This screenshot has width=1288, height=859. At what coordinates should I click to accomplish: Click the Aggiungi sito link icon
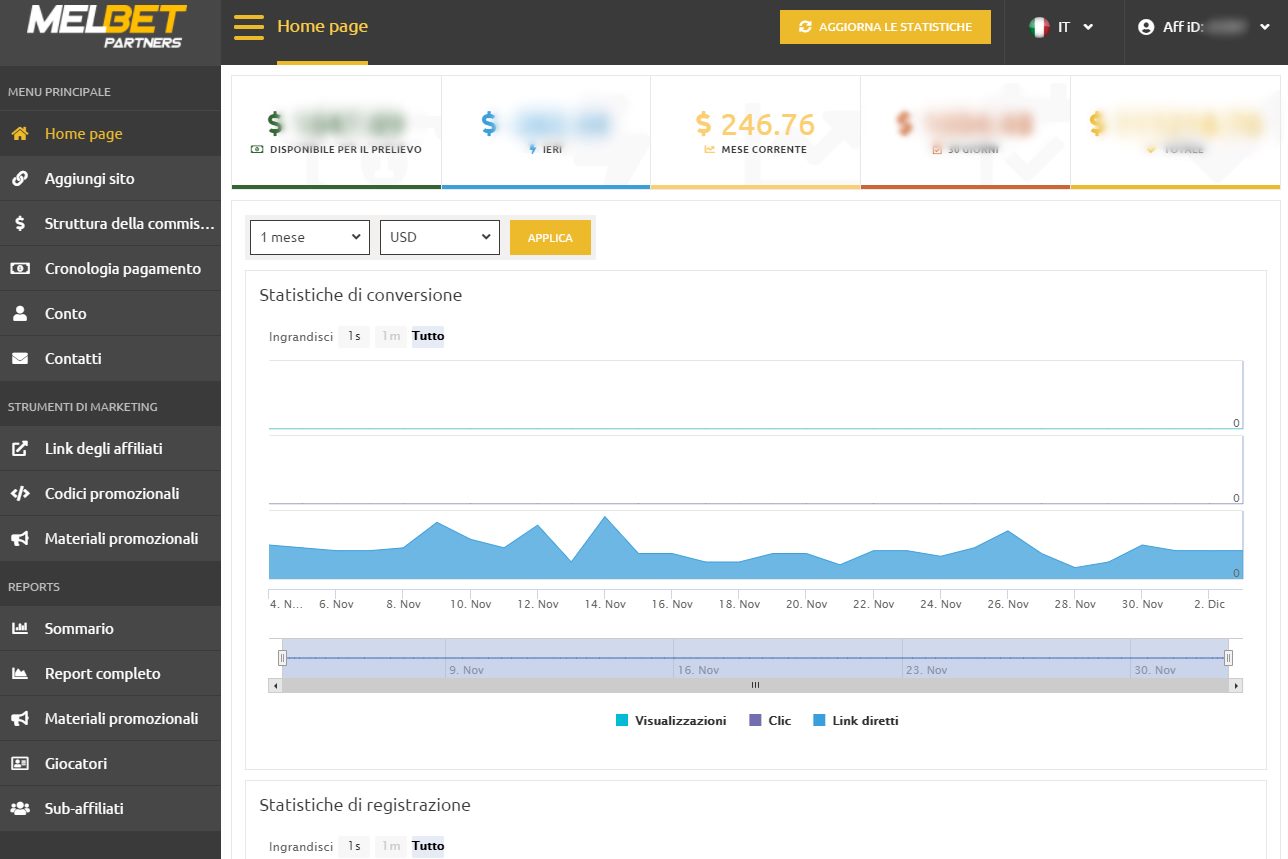20,178
